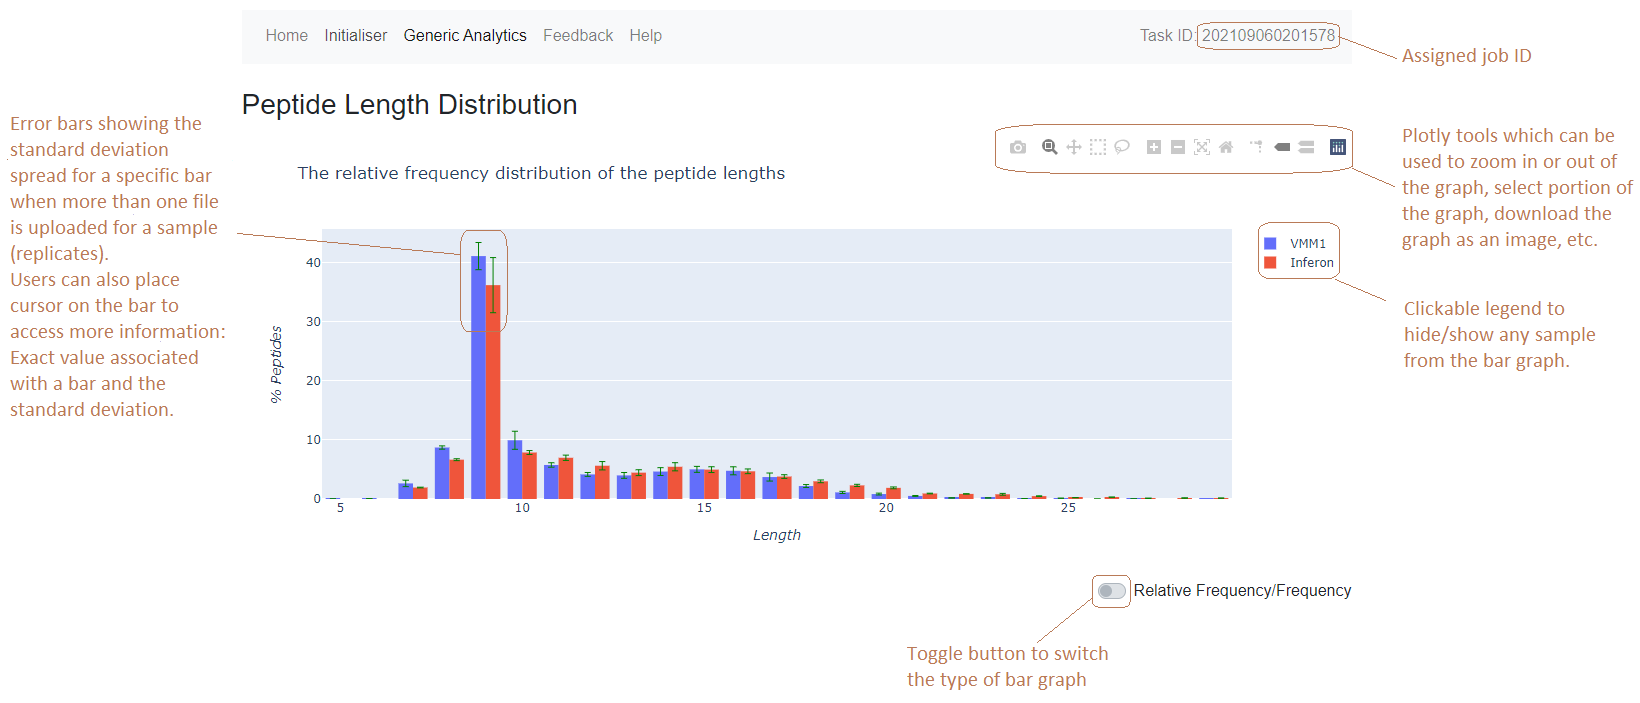
Task: Open the Help link
Action: click(x=645, y=35)
